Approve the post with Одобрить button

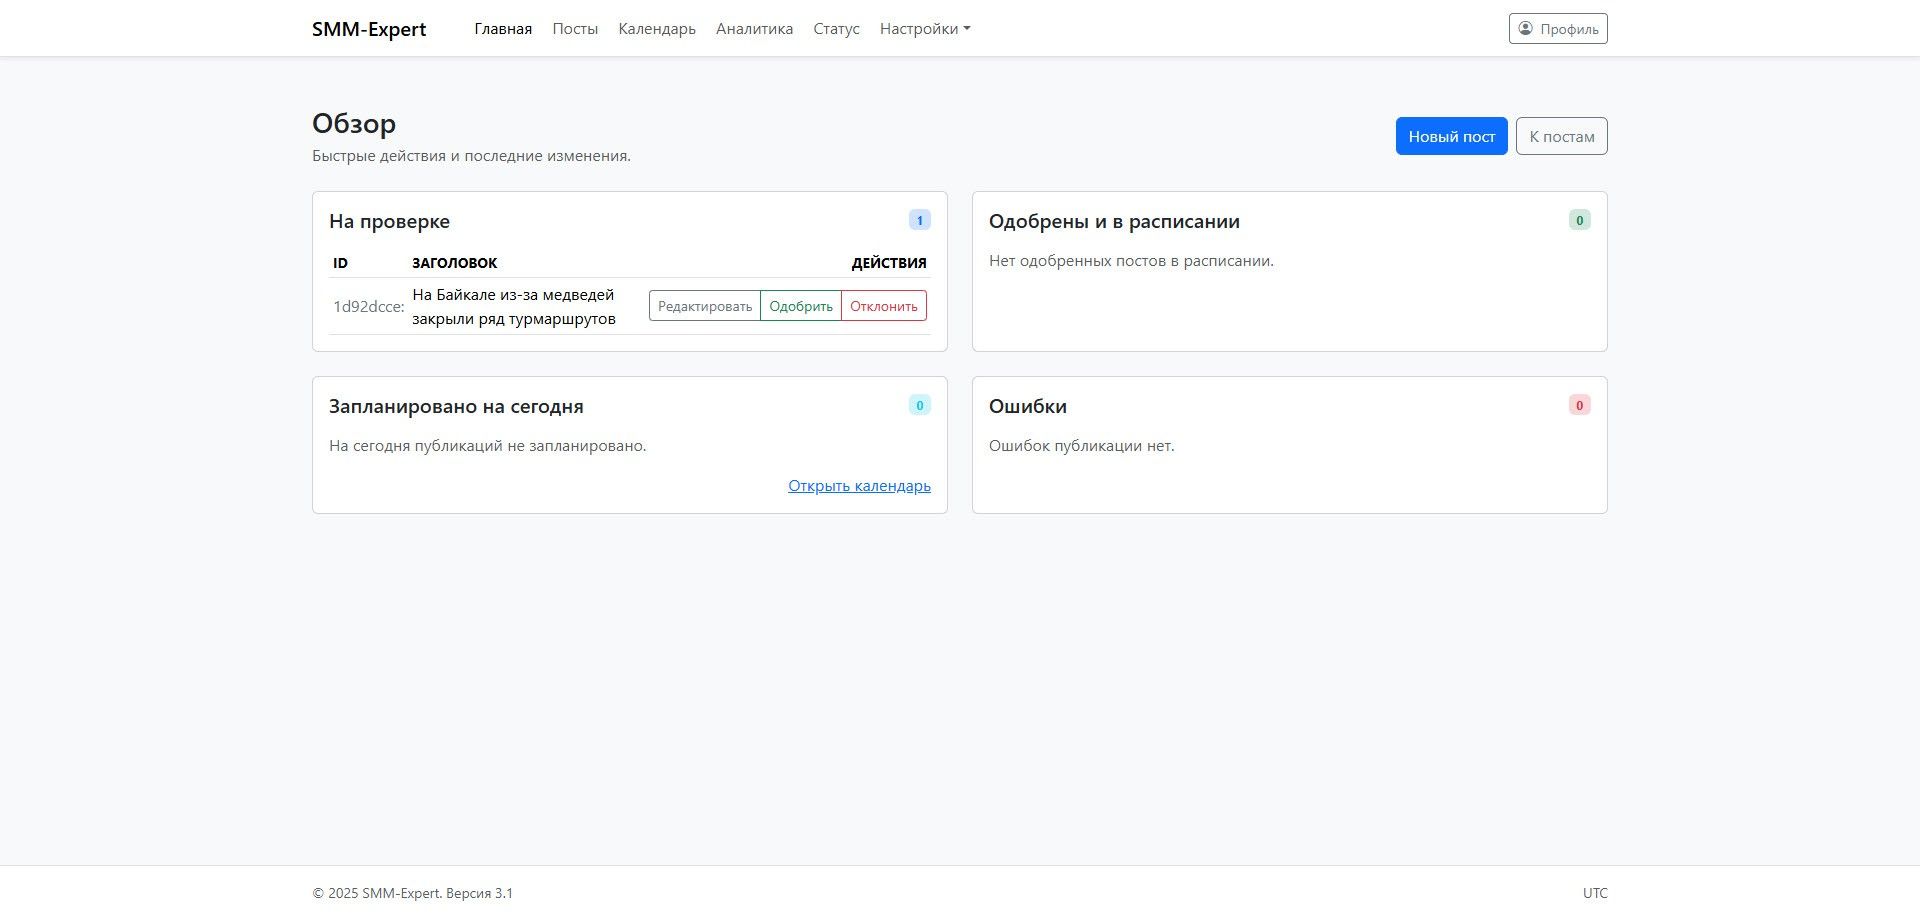click(801, 306)
